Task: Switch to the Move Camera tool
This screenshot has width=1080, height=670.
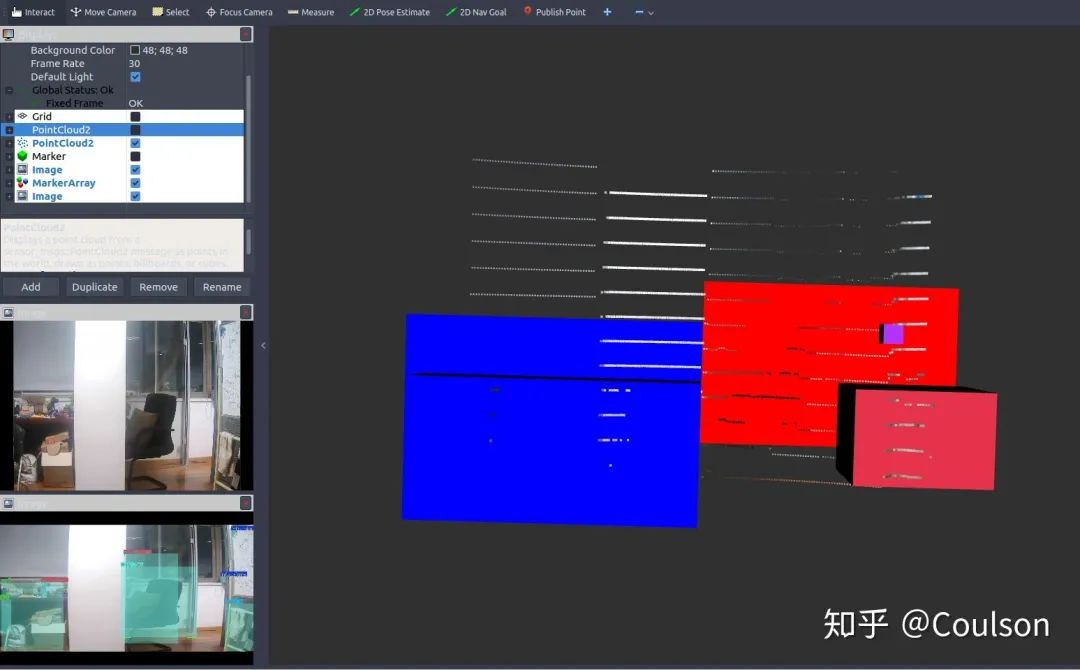Action: (103, 12)
